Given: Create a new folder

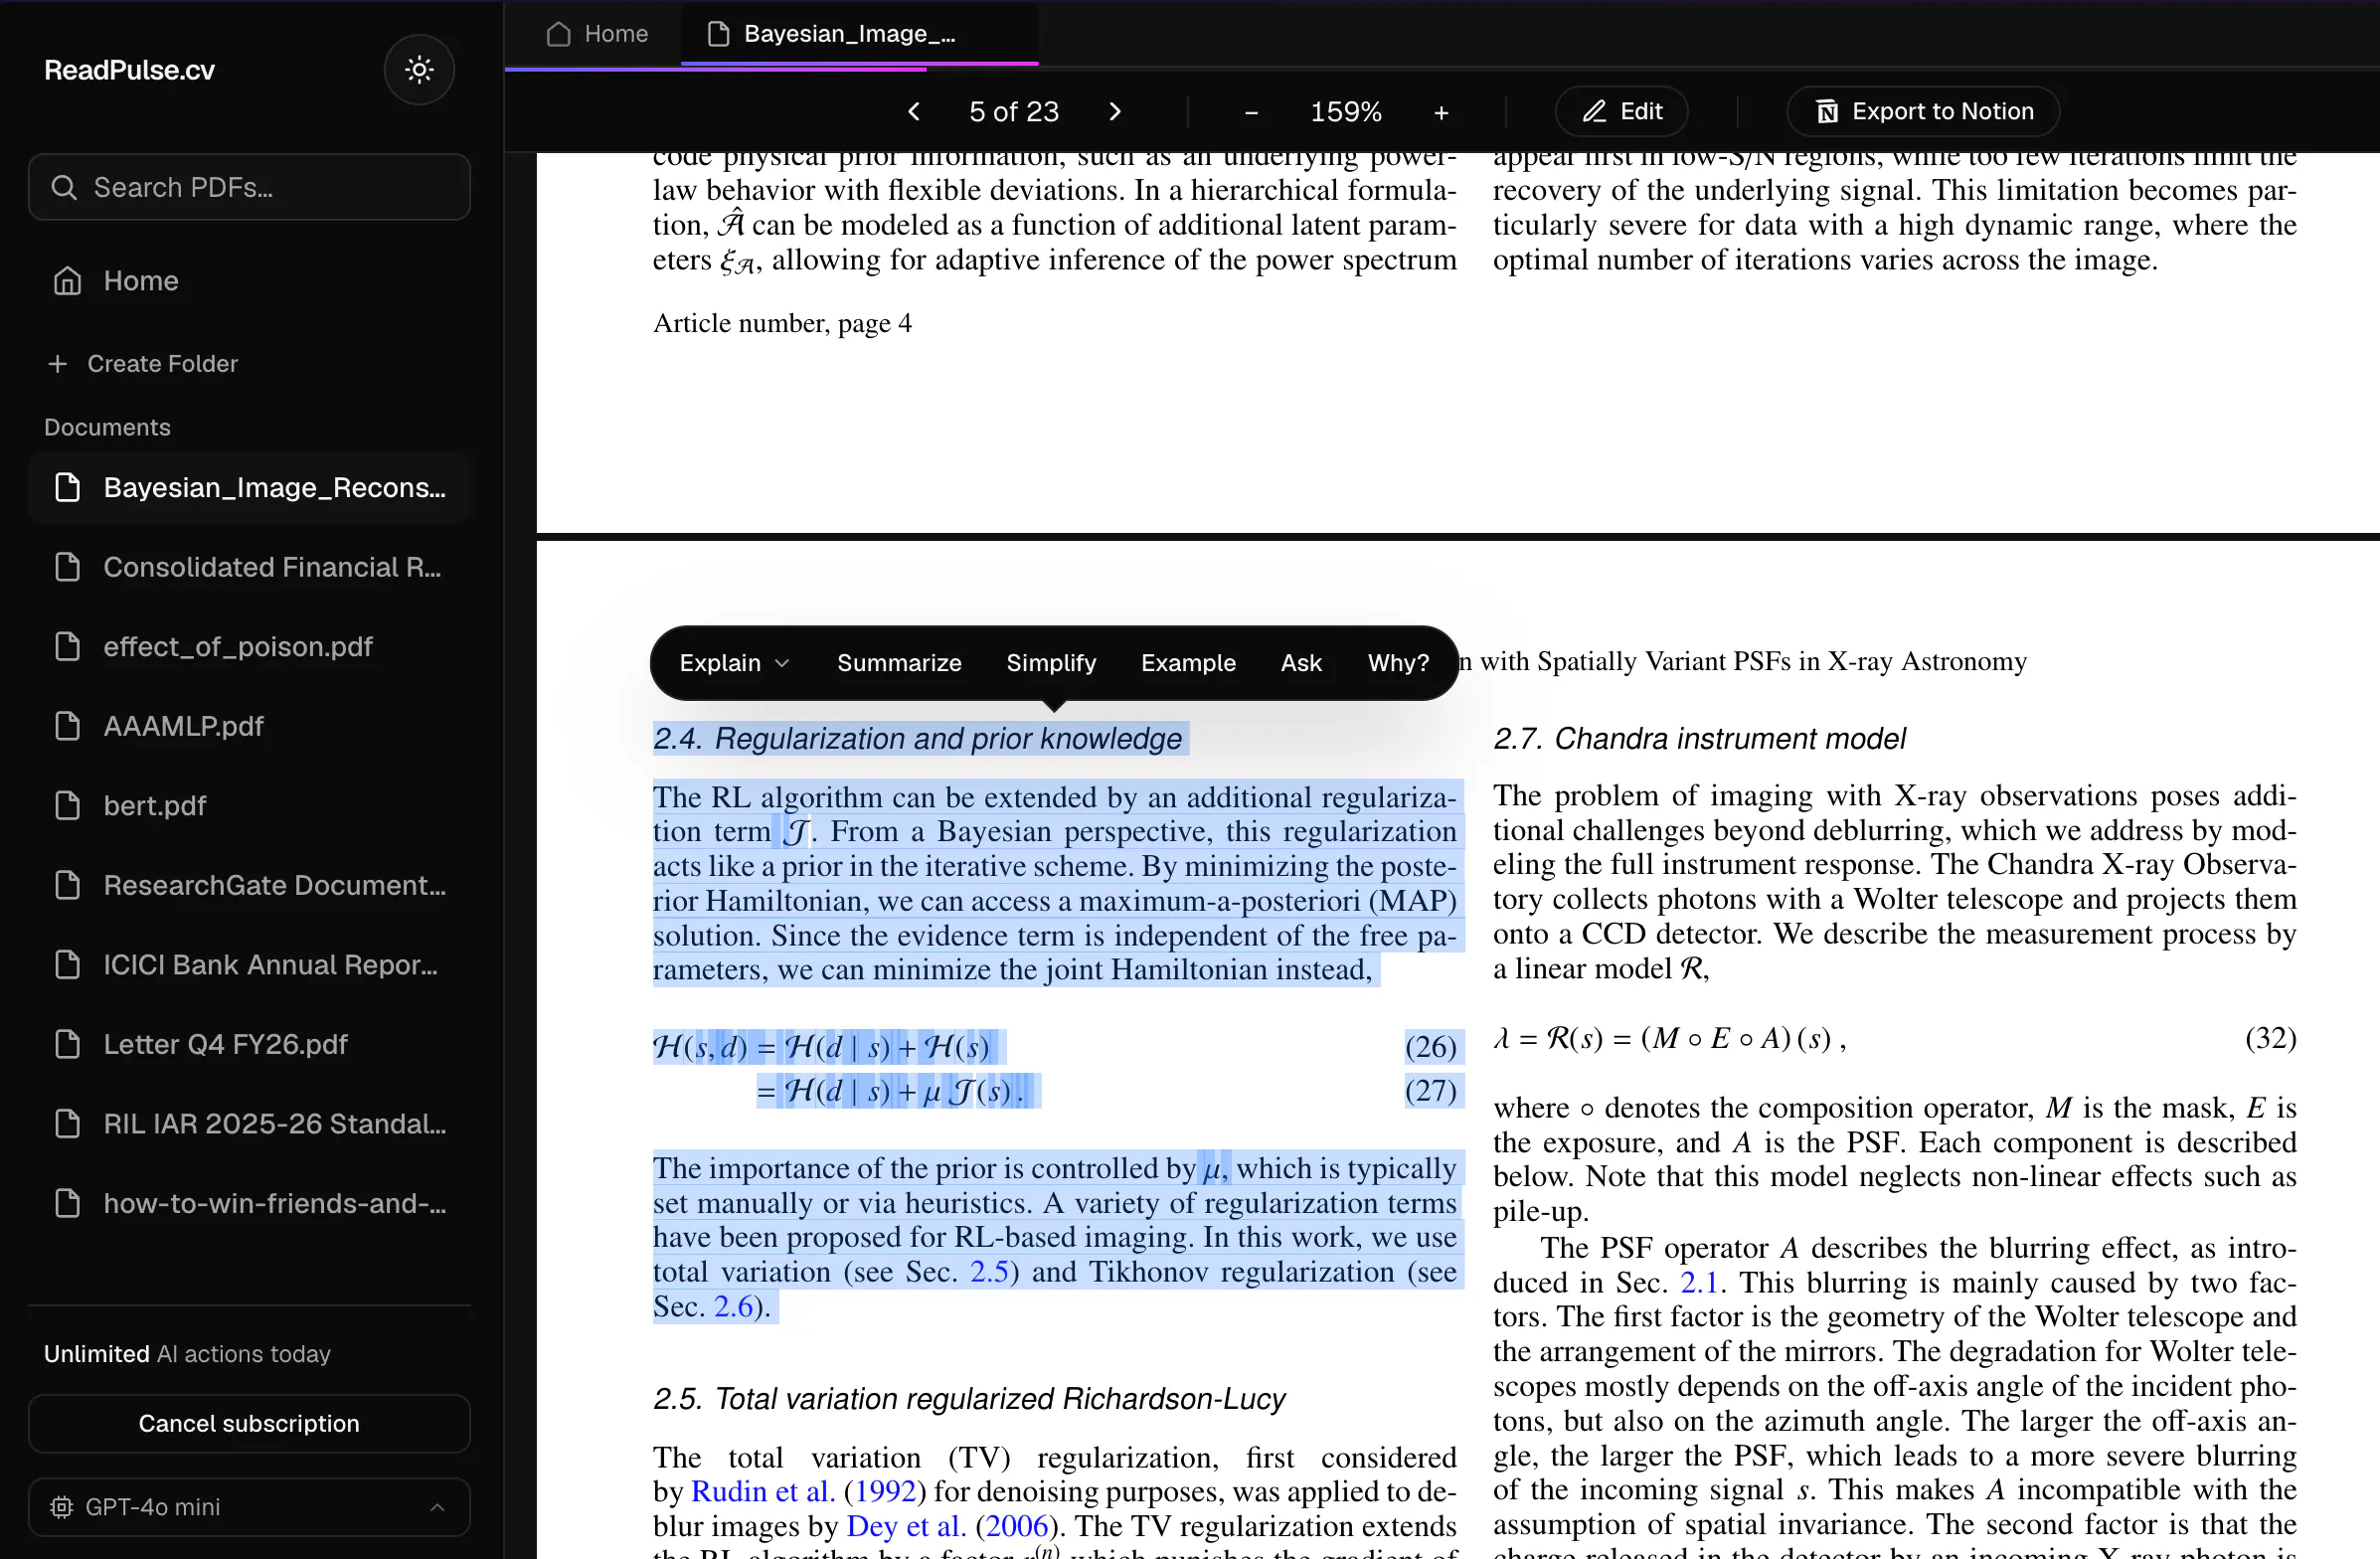Looking at the screenshot, I should pyautogui.click(x=143, y=364).
